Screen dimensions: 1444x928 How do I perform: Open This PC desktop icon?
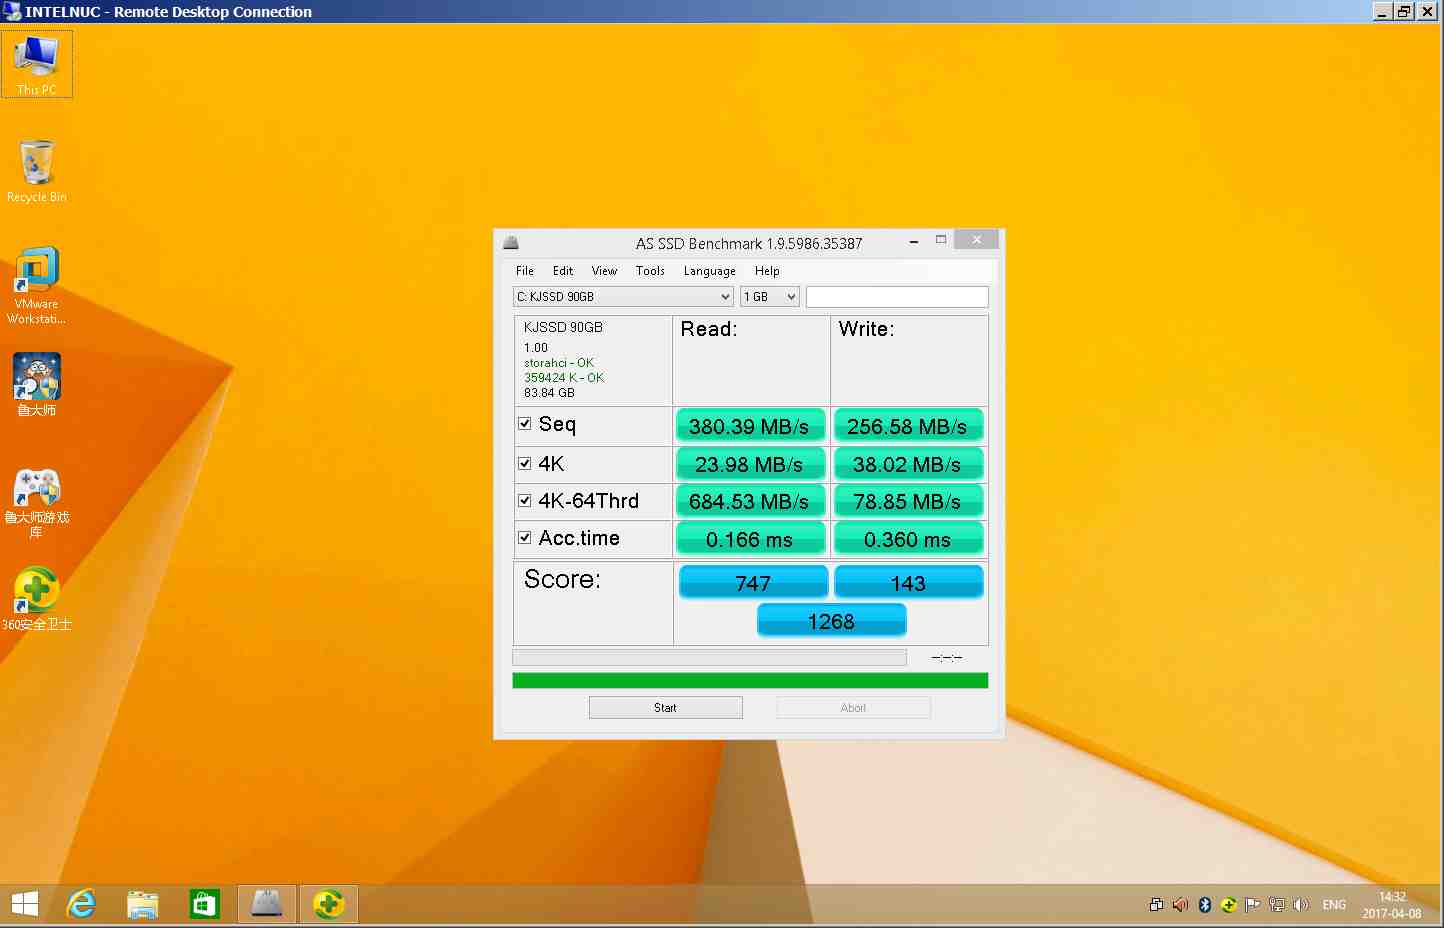point(37,64)
